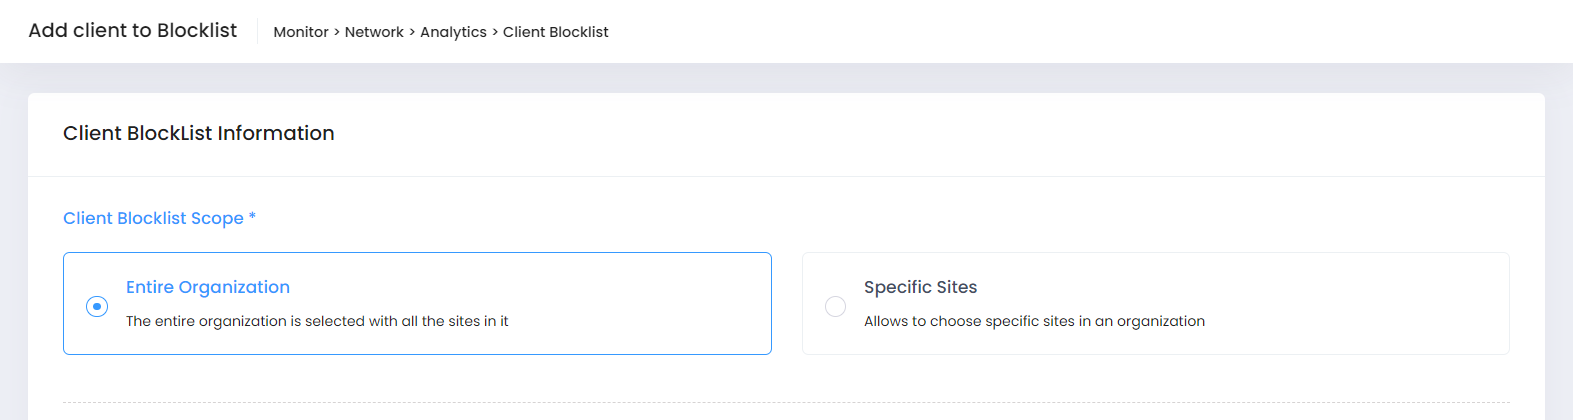Screen dimensions: 1573x420
Task: Click the vertical separator beside the page title
Action: [257, 31]
